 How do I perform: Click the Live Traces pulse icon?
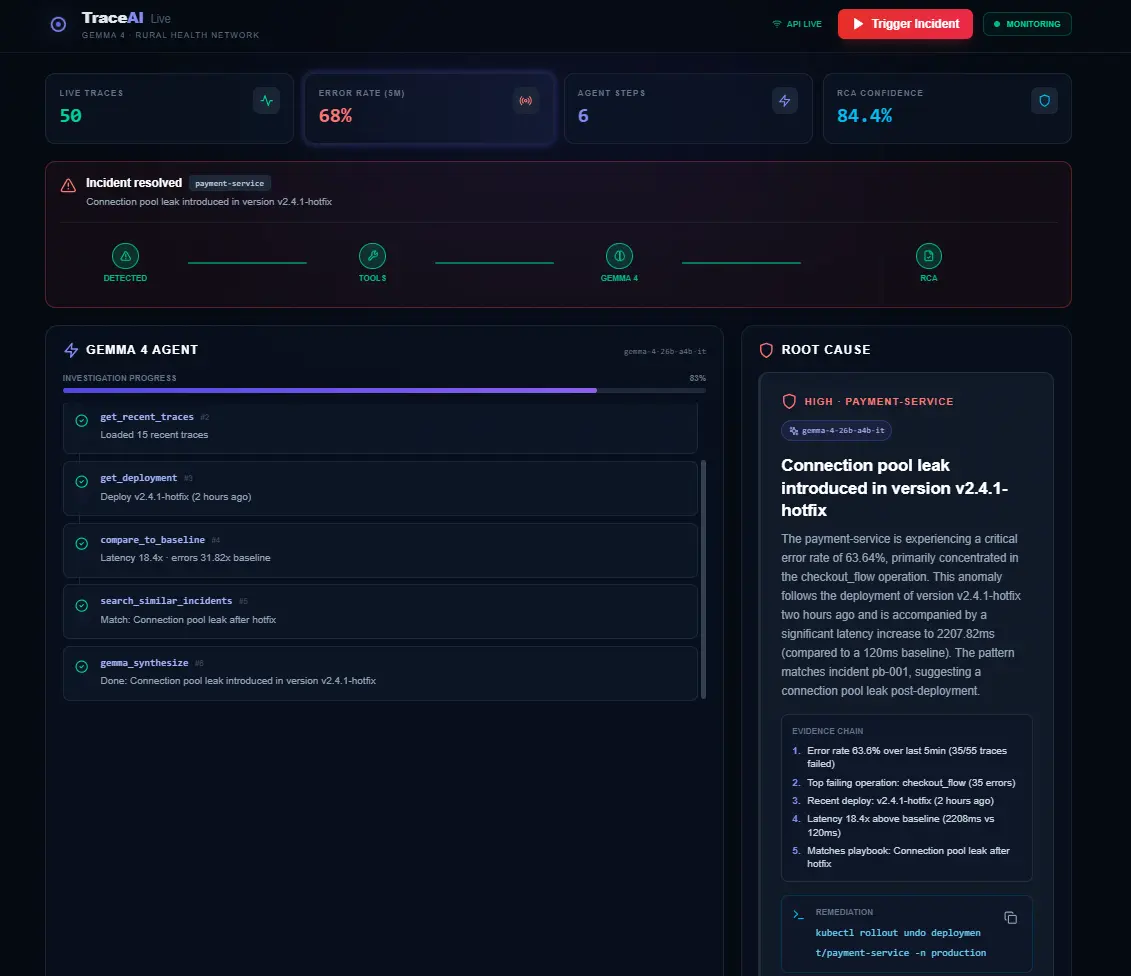tap(266, 101)
